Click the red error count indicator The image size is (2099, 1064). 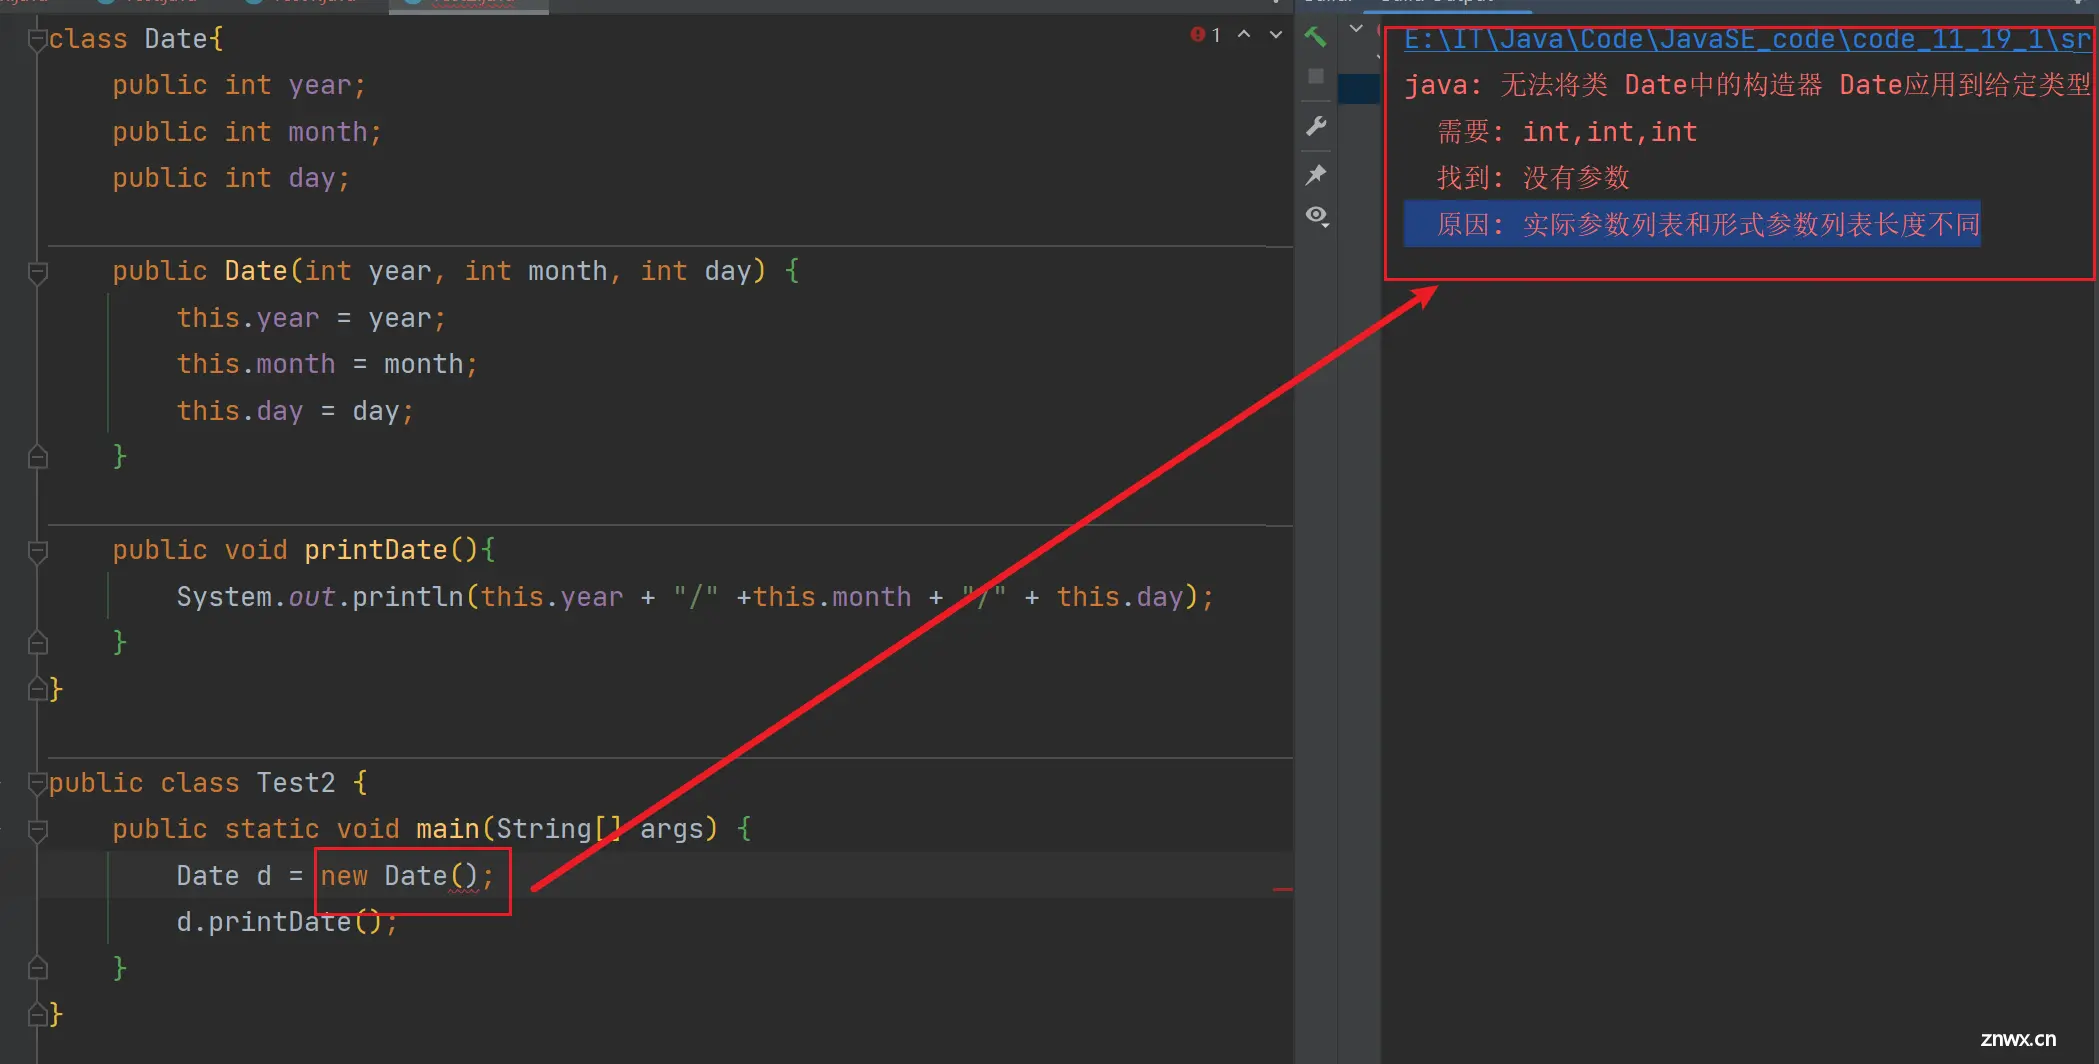tap(1205, 35)
